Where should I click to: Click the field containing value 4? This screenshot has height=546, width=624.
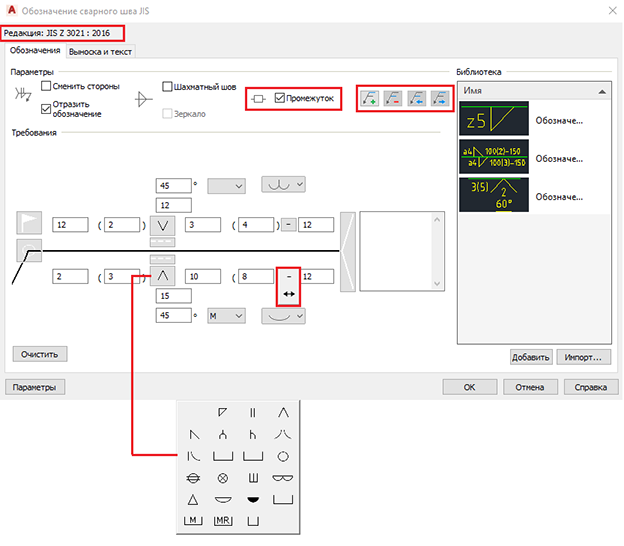(256, 225)
